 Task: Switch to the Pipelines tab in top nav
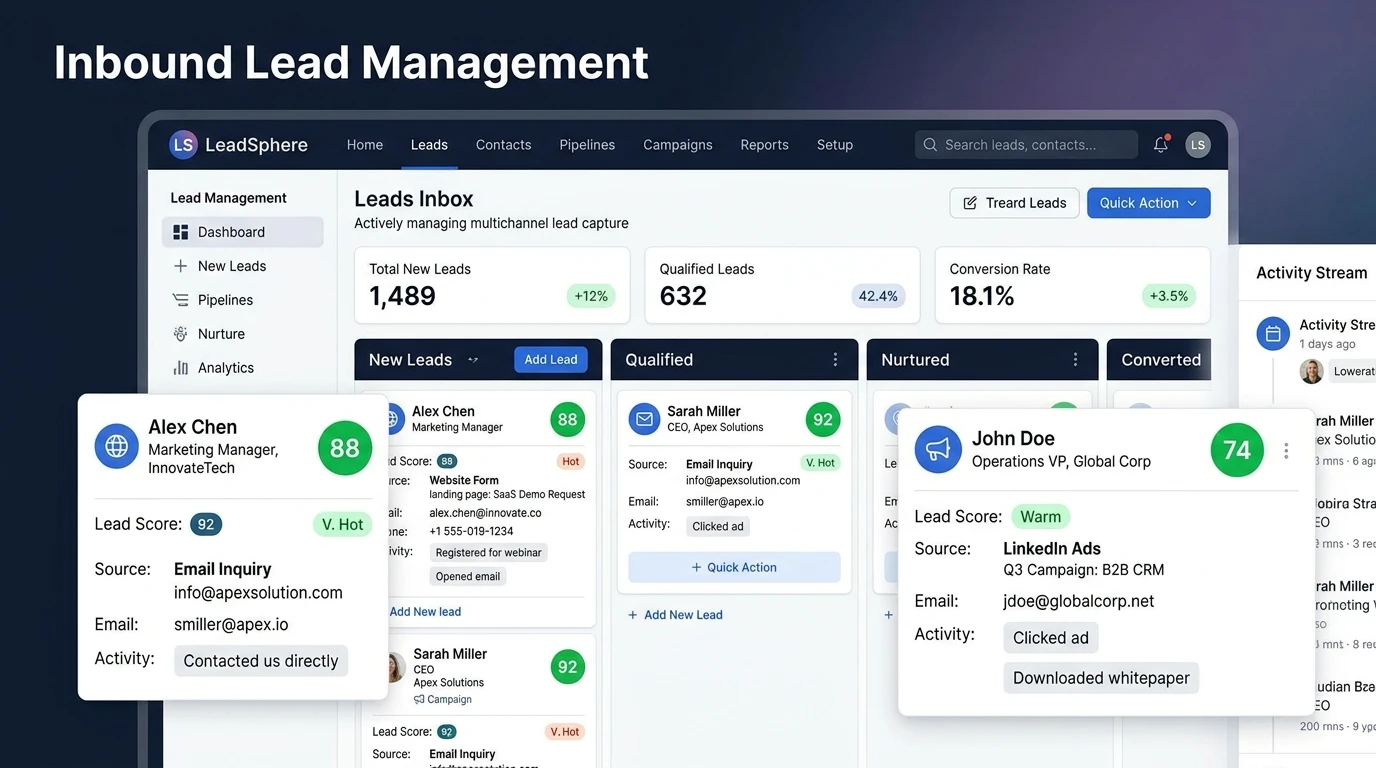click(x=587, y=145)
